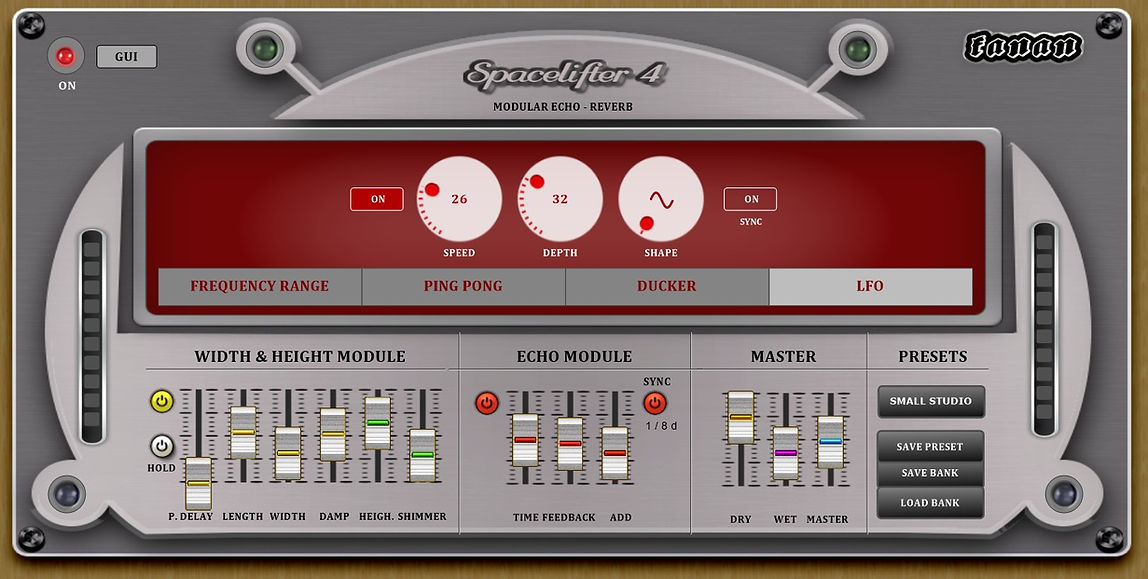The image size is (1148, 579).
Task: Click the LOAD BANK button
Action: tap(930, 503)
